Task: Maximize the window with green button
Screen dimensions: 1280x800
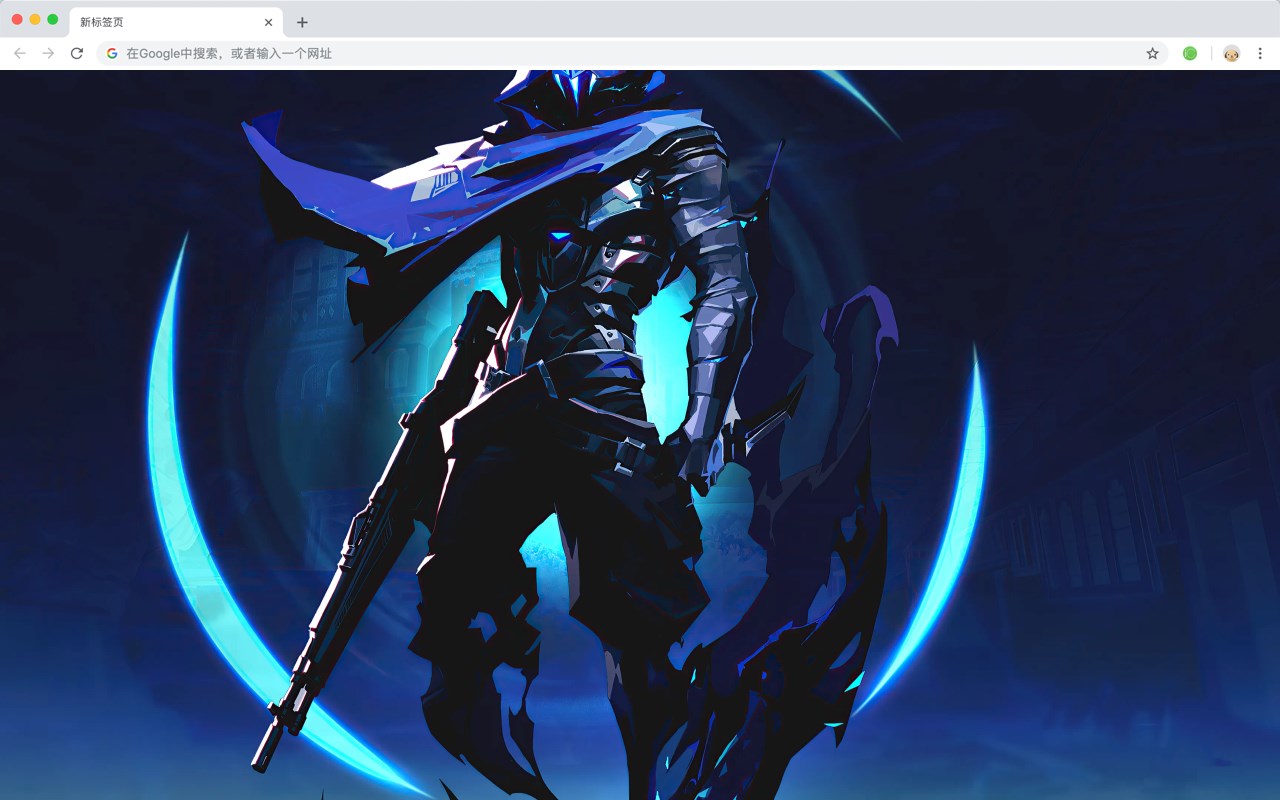Action: pyautogui.click(x=53, y=19)
